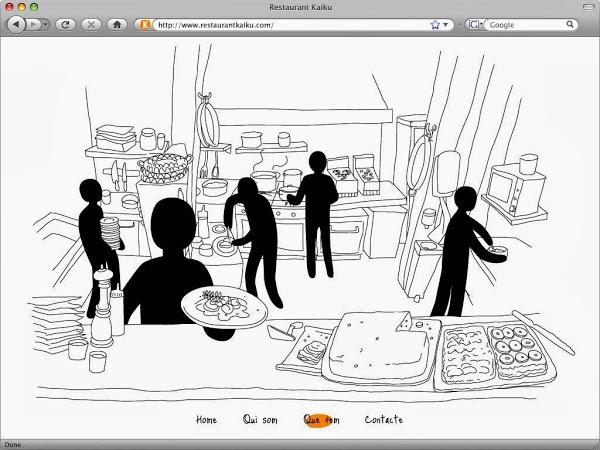Open the back-forward history dropdown arrow

coord(46,25)
